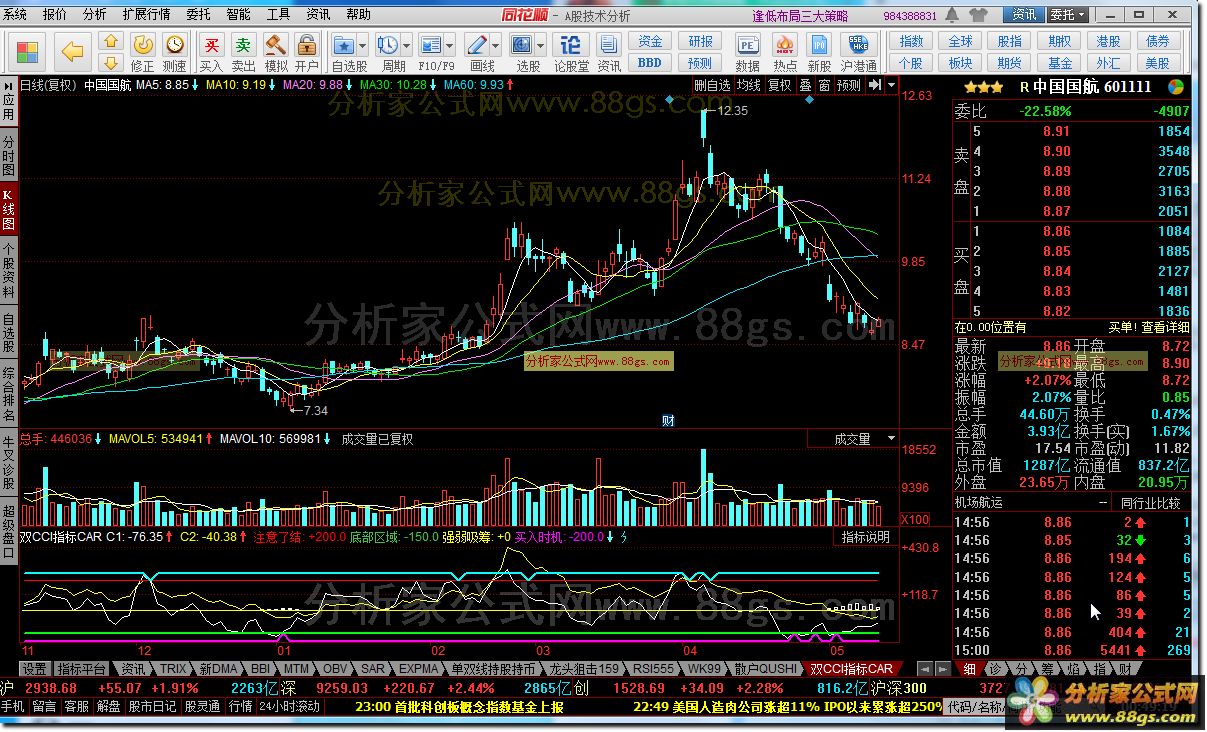Open the 热点 hot topics flame icon
This screenshot has height=732, width=1207.
[785, 52]
